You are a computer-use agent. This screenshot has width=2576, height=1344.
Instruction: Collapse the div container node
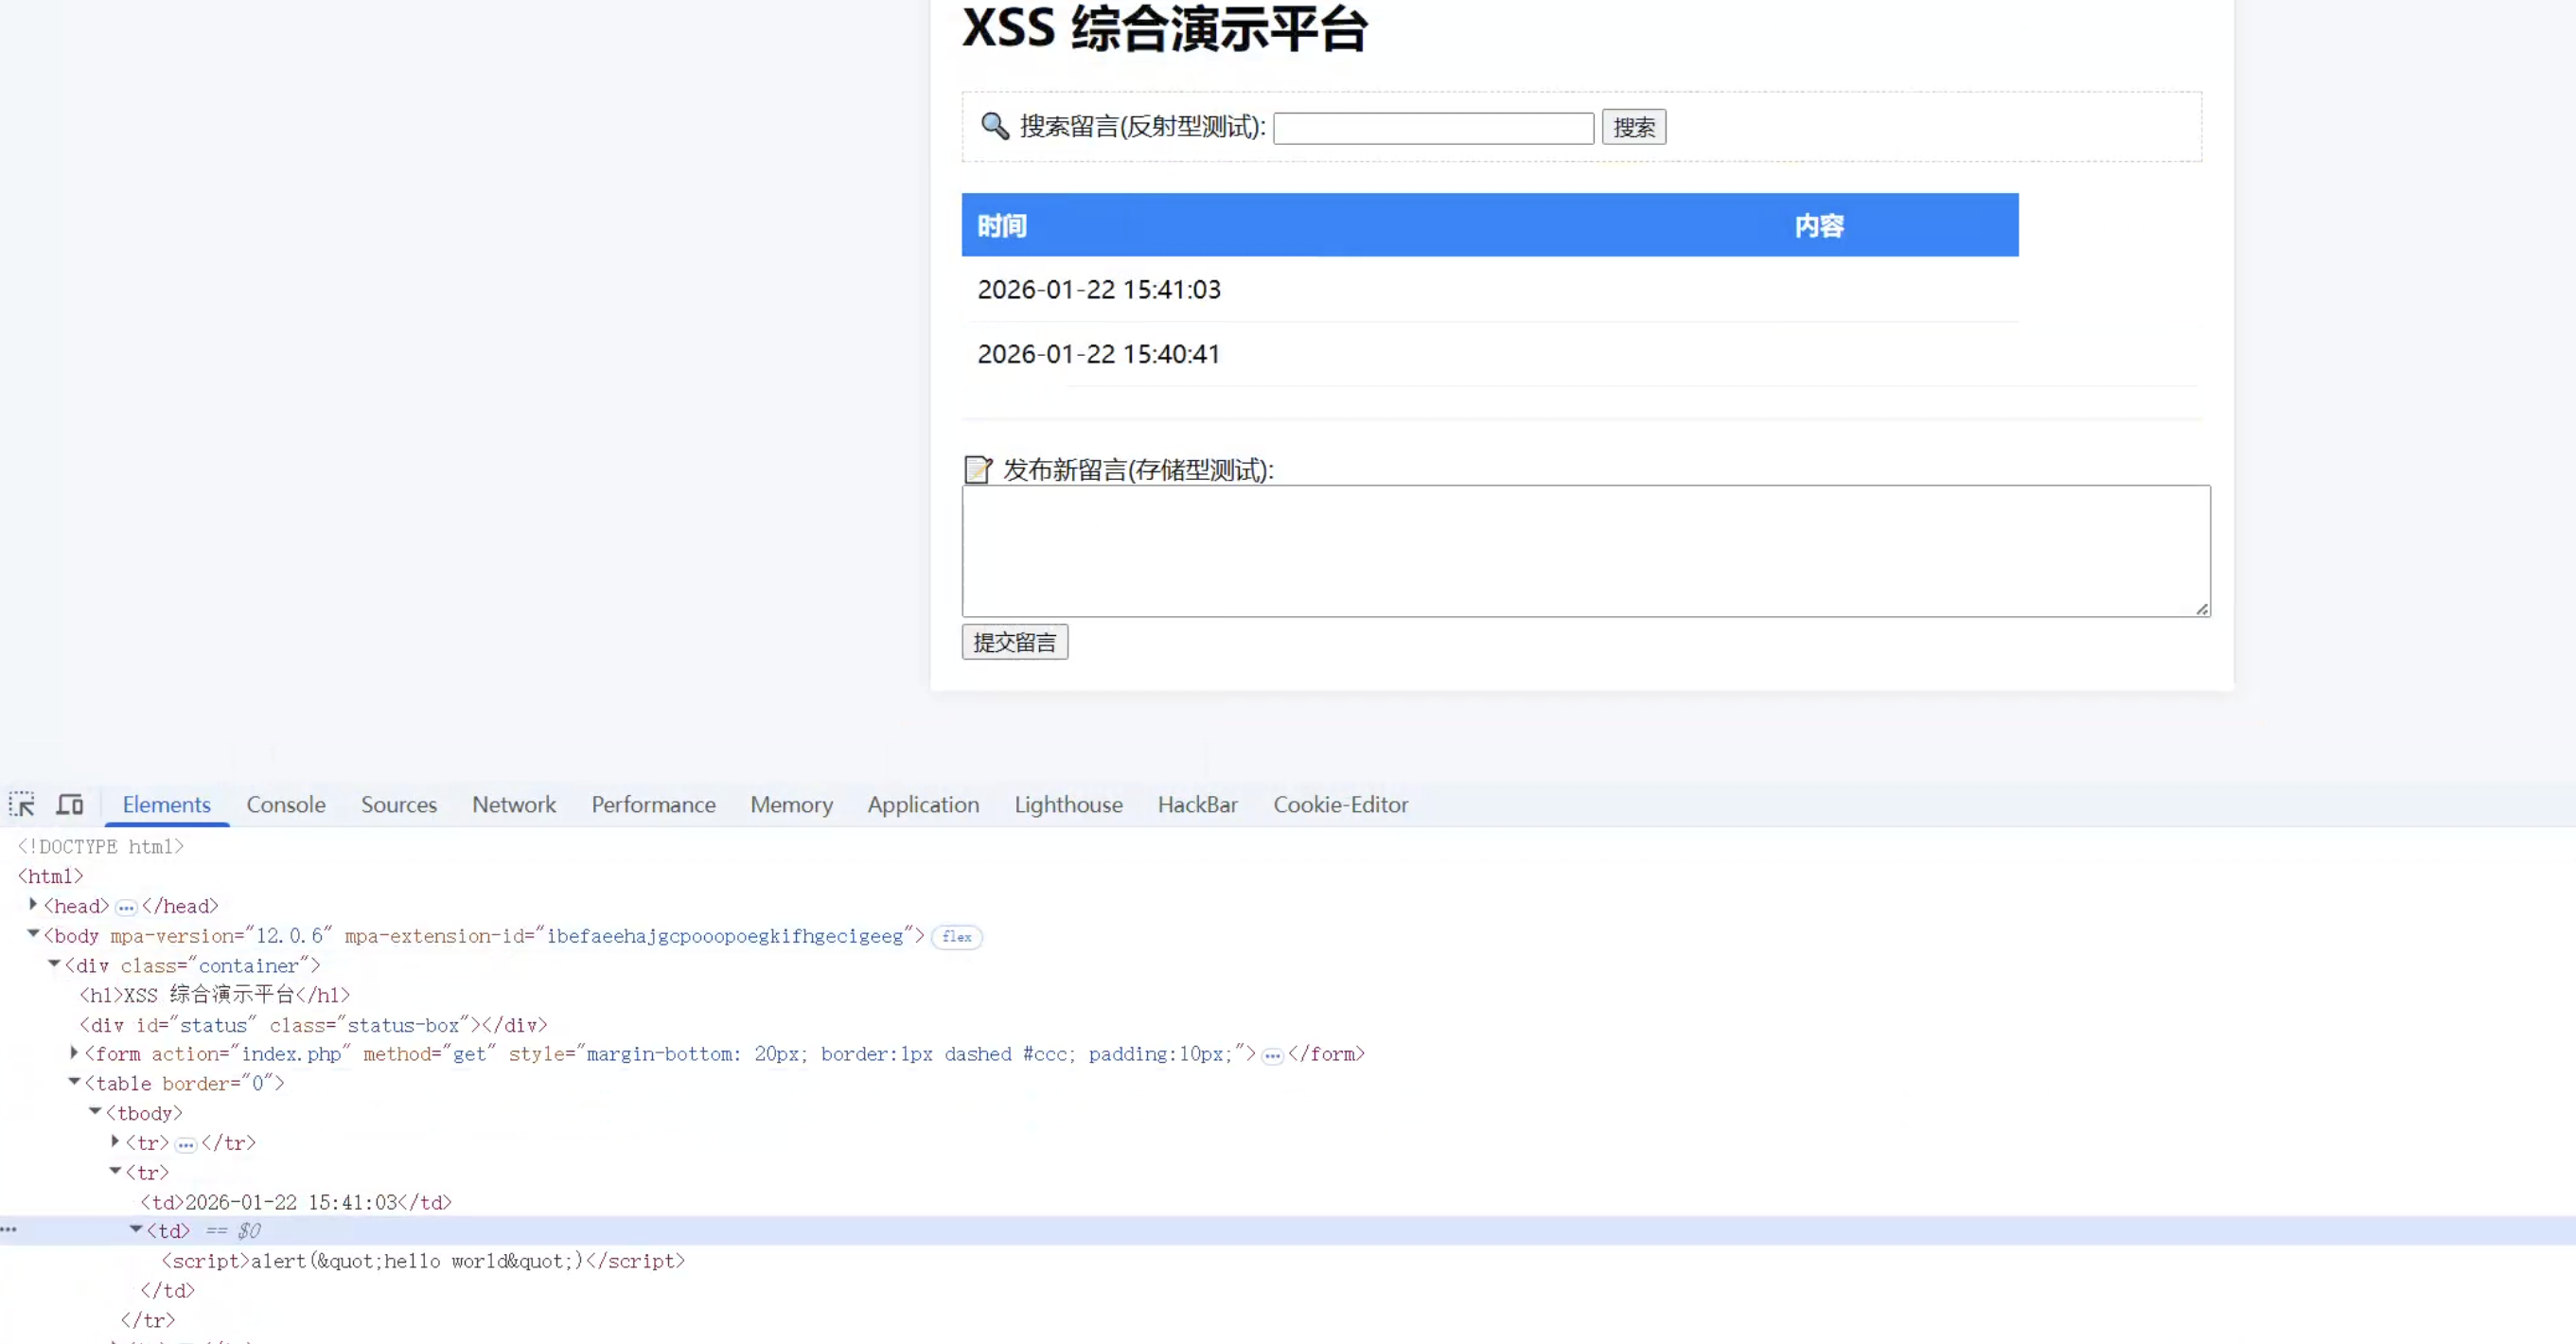(x=54, y=965)
